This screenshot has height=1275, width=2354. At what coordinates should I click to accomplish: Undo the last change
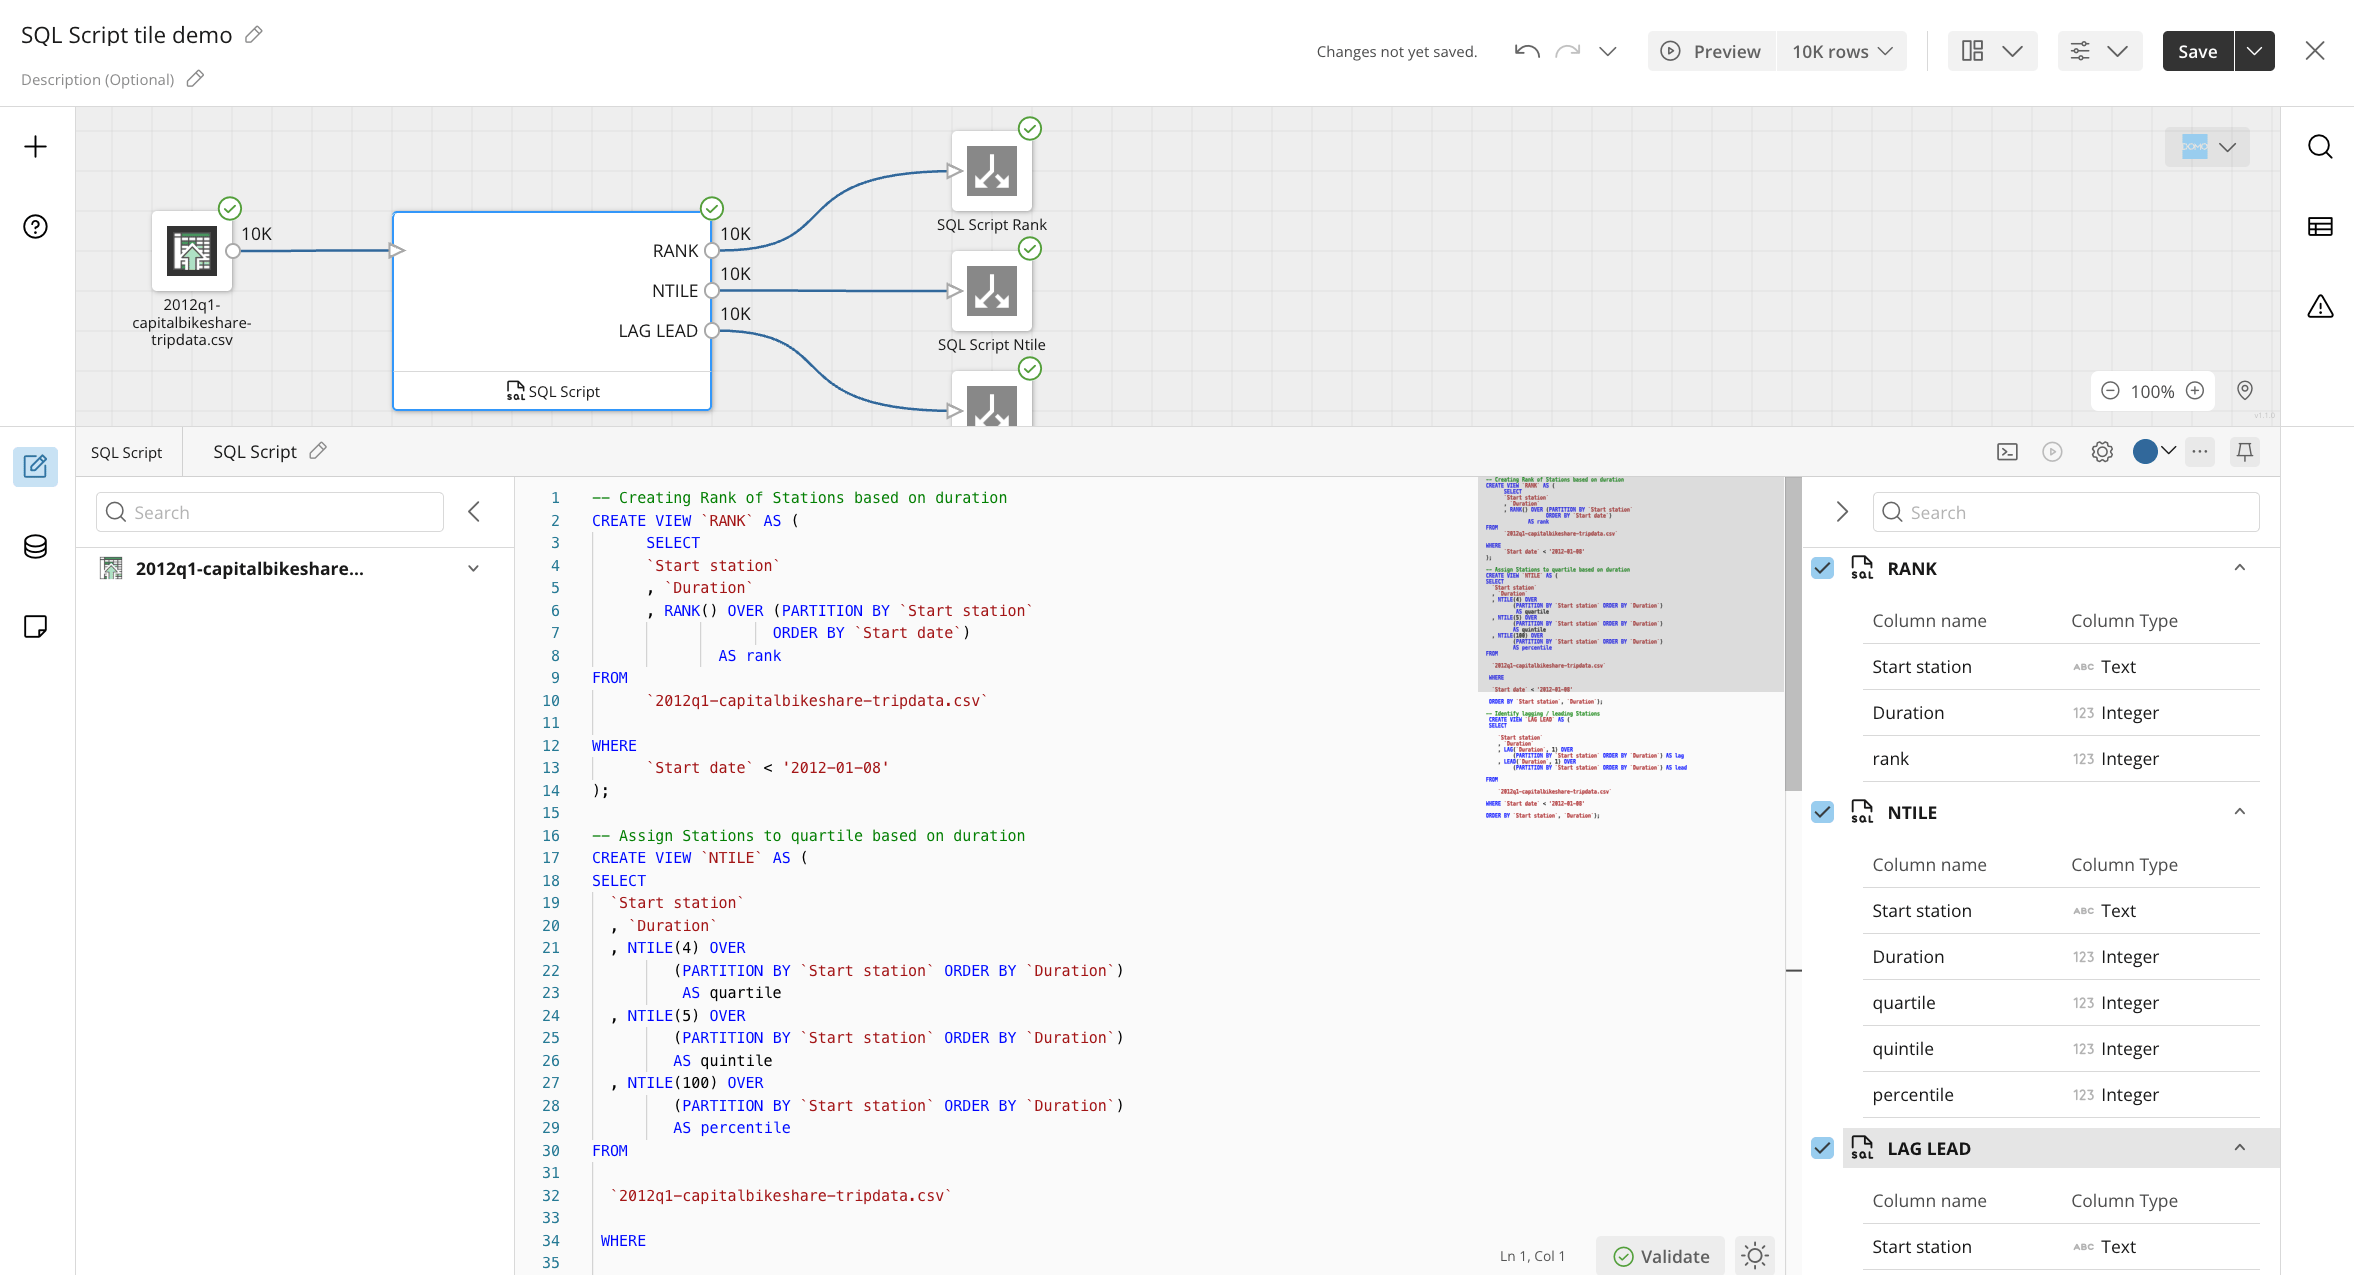point(1526,51)
